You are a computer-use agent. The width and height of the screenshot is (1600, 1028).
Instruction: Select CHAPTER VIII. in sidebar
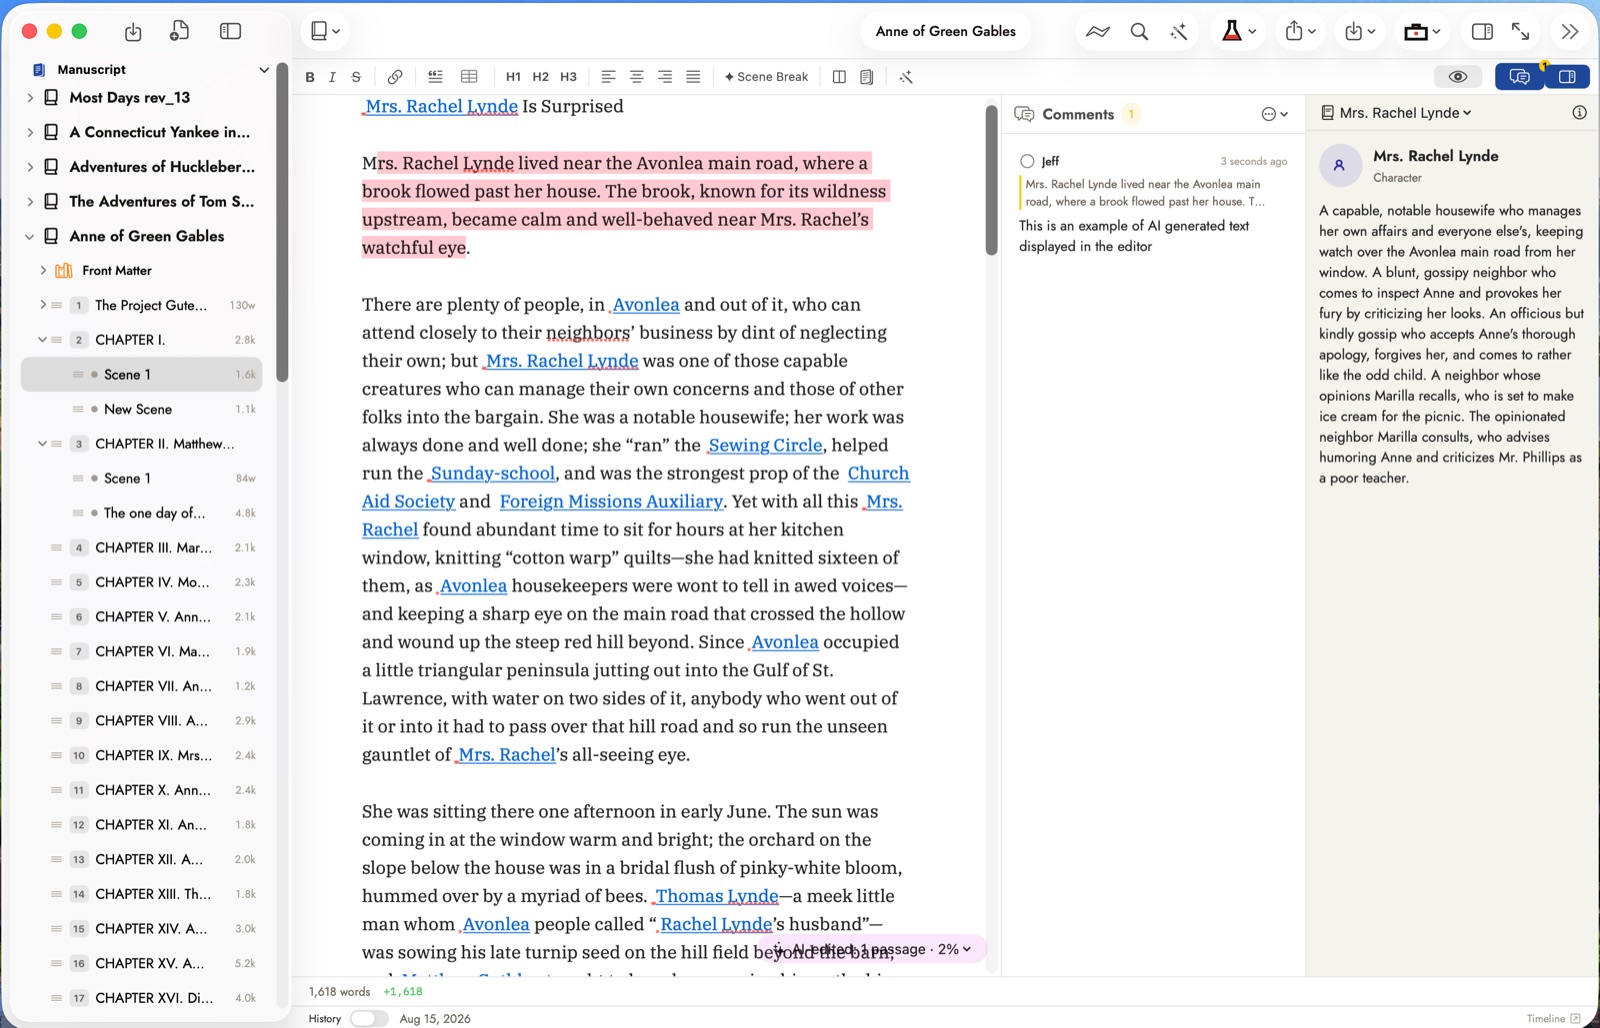coord(143,721)
